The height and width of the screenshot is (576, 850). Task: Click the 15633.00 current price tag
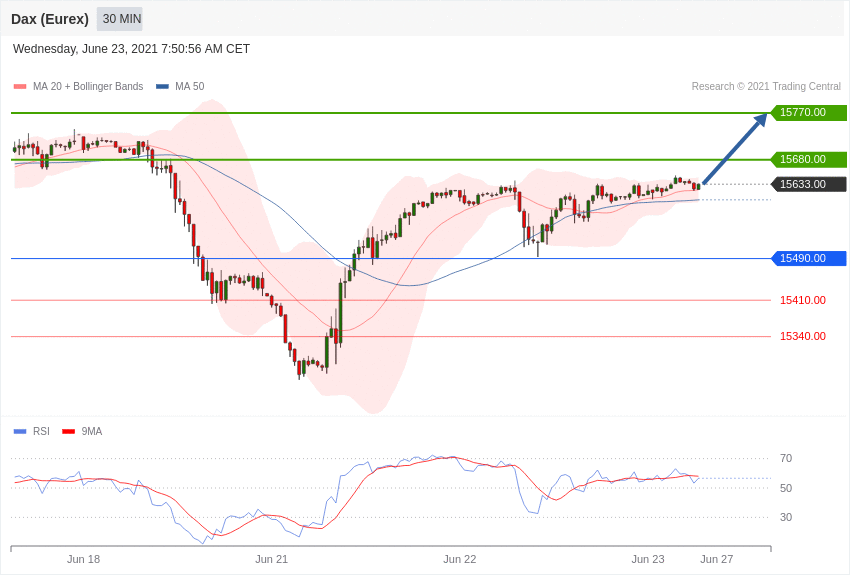point(808,184)
